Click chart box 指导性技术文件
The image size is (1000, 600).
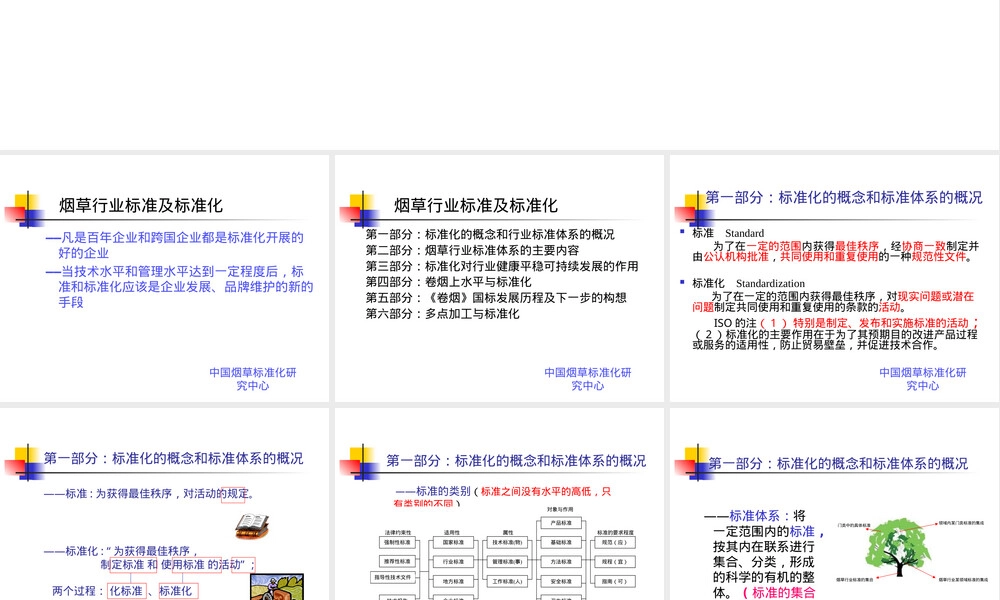(x=393, y=578)
